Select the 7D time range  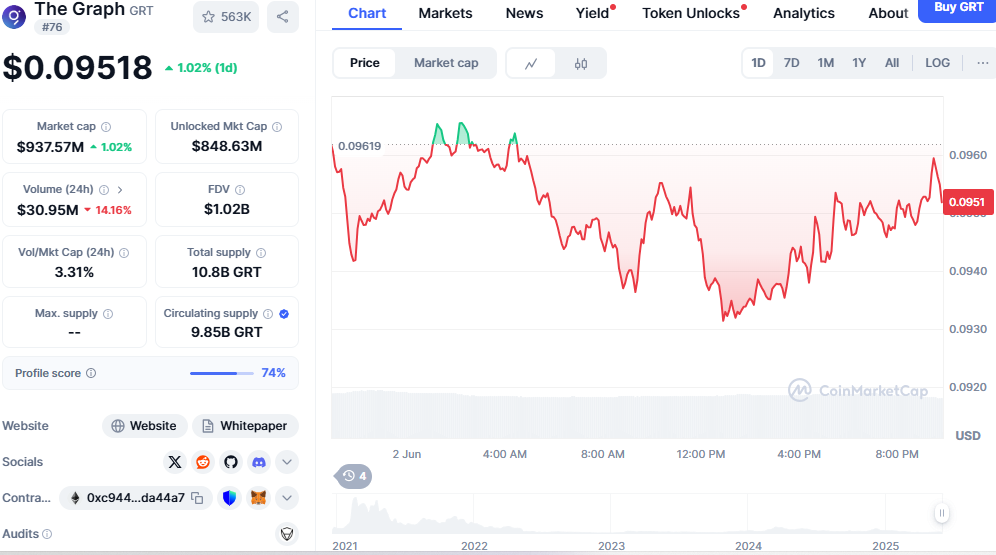tap(791, 63)
